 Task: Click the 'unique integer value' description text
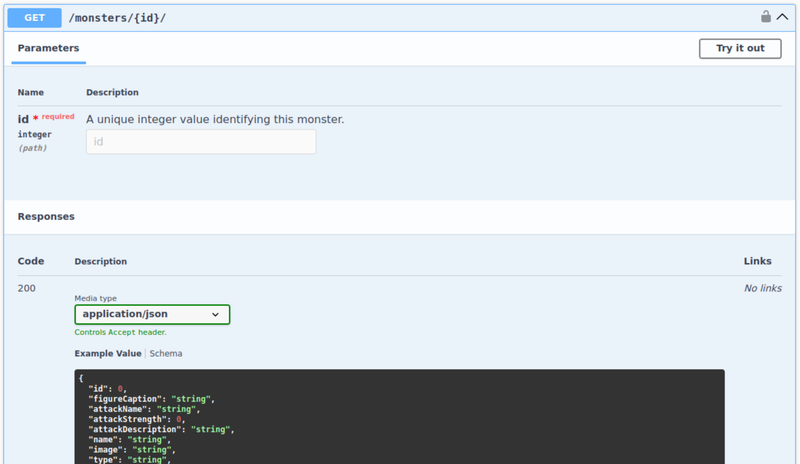[215, 119]
